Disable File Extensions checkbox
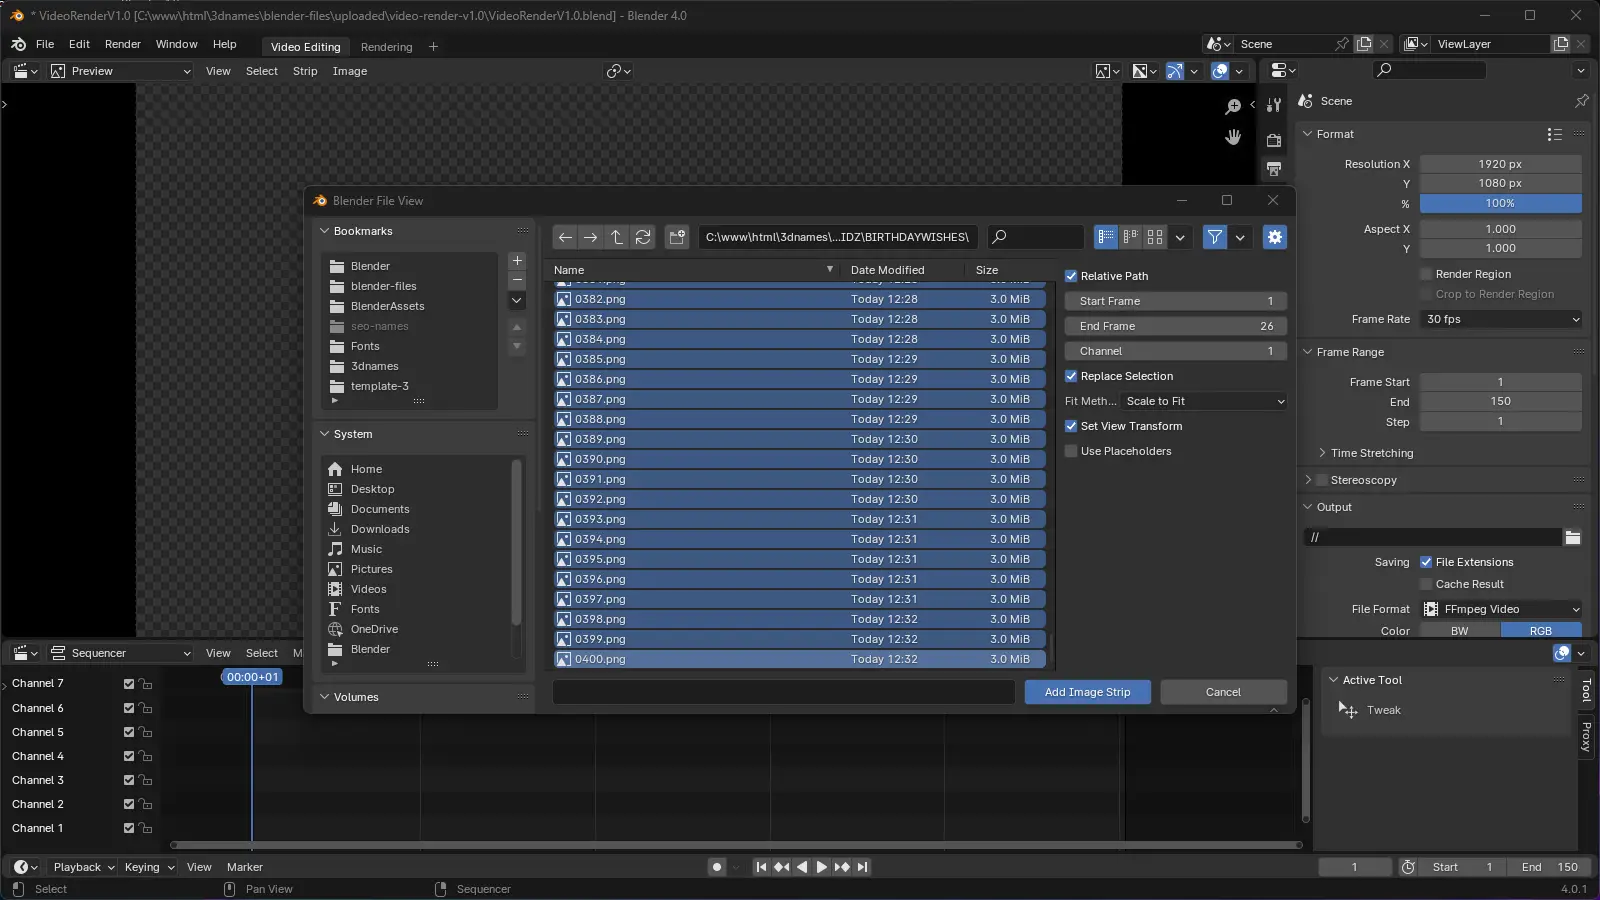1600x900 pixels. tap(1426, 562)
